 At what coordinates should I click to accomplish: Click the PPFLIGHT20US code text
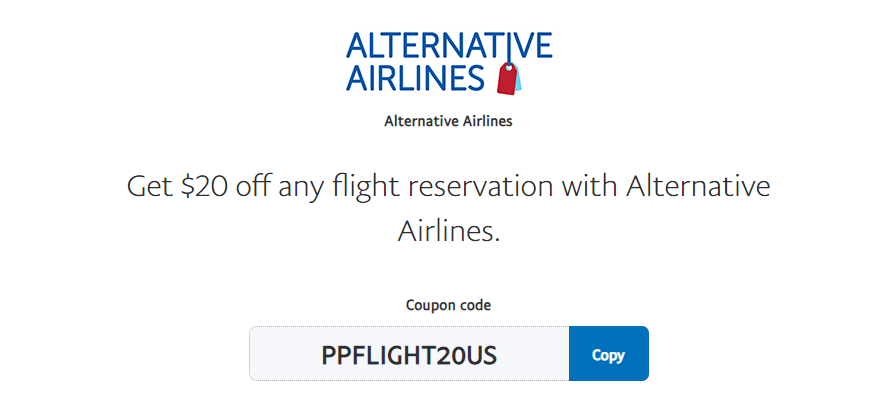click(409, 355)
